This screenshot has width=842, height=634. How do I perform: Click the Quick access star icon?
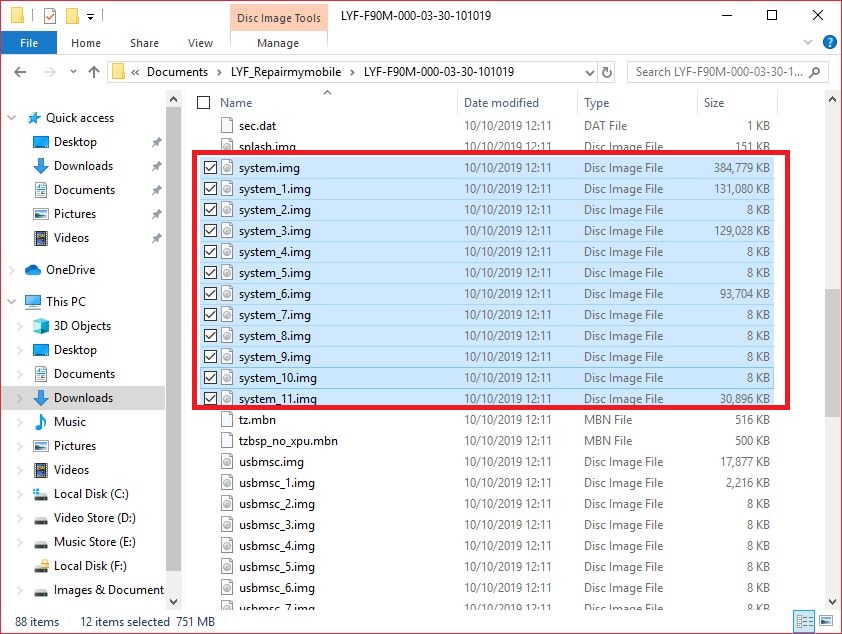click(34, 118)
